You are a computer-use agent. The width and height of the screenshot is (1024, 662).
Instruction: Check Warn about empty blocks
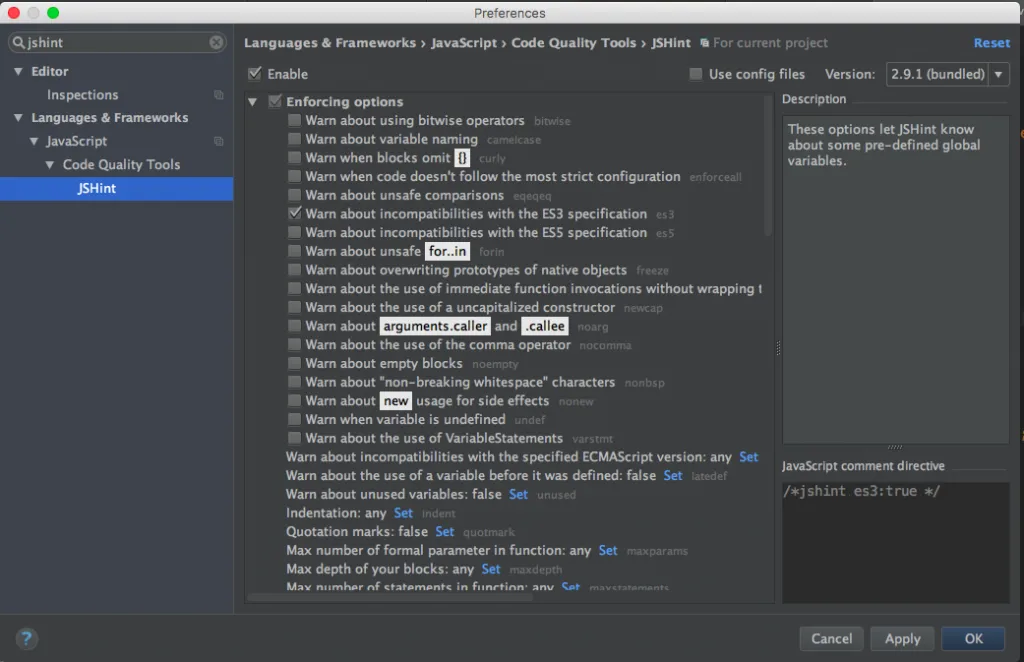tap(295, 363)
